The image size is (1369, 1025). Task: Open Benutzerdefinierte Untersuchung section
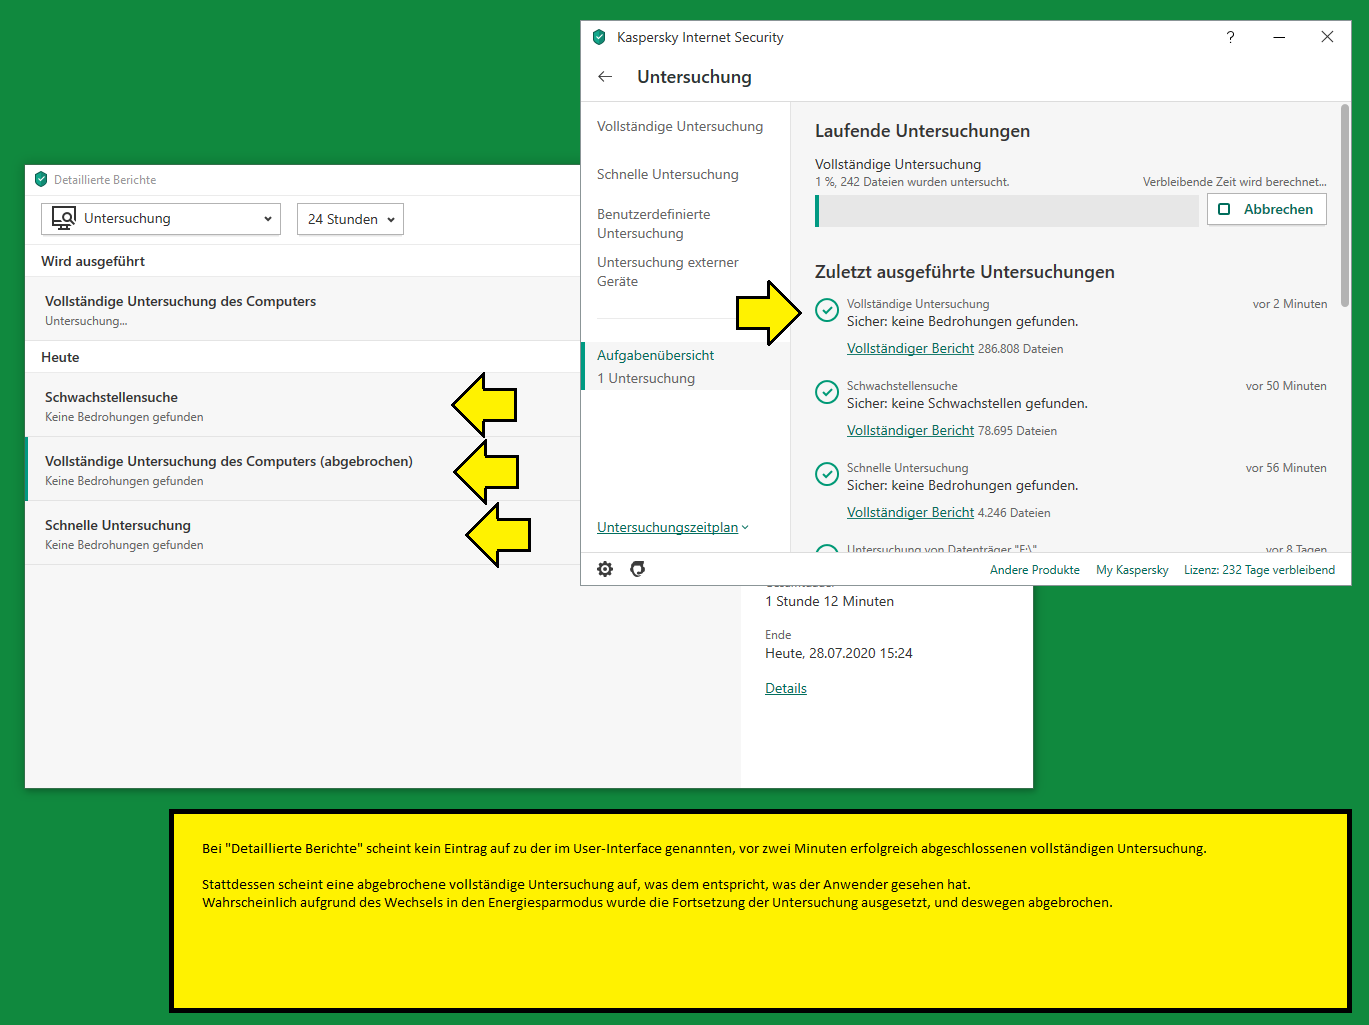(x=654, y=224)
